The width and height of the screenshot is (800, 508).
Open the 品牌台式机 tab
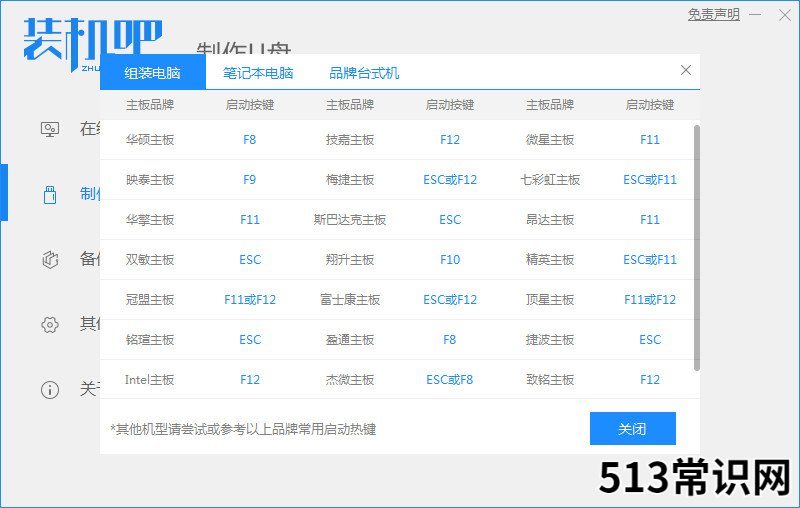364,72
